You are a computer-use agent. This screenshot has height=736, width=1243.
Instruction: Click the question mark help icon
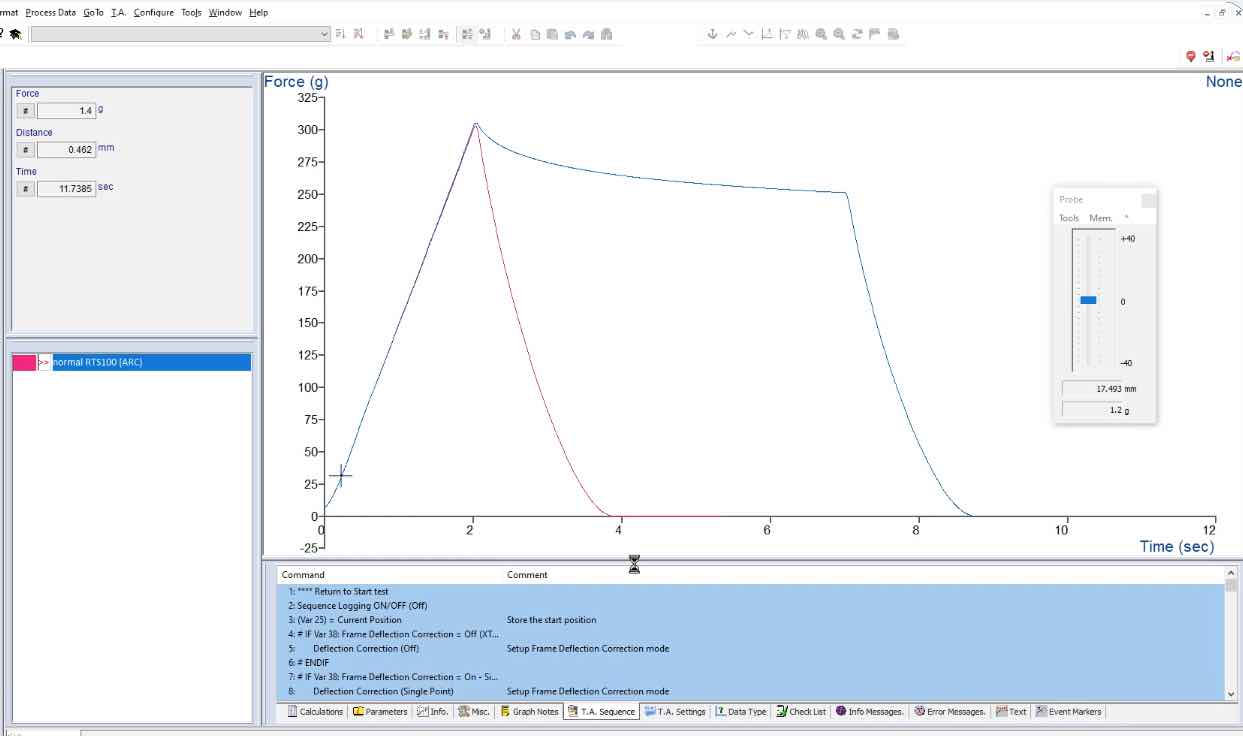coord(5,33)
